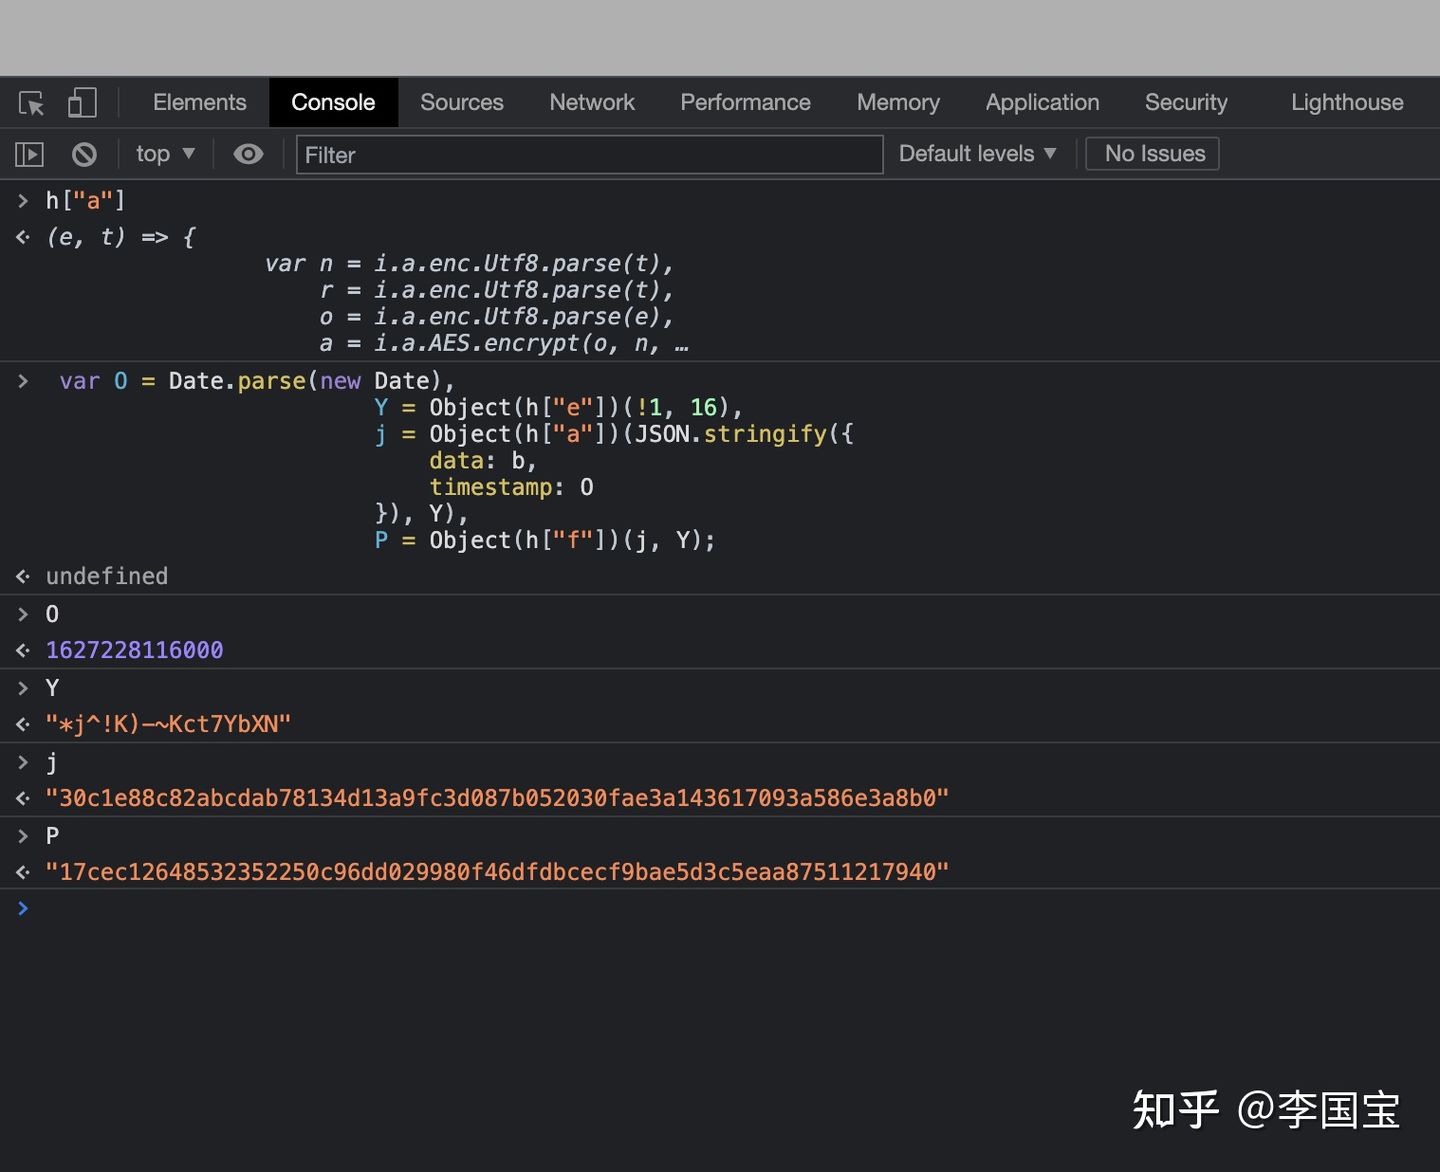This screenshot has width=1440, height=1172.
Task: Switch to the Sources tab
Action: [462, 103]
